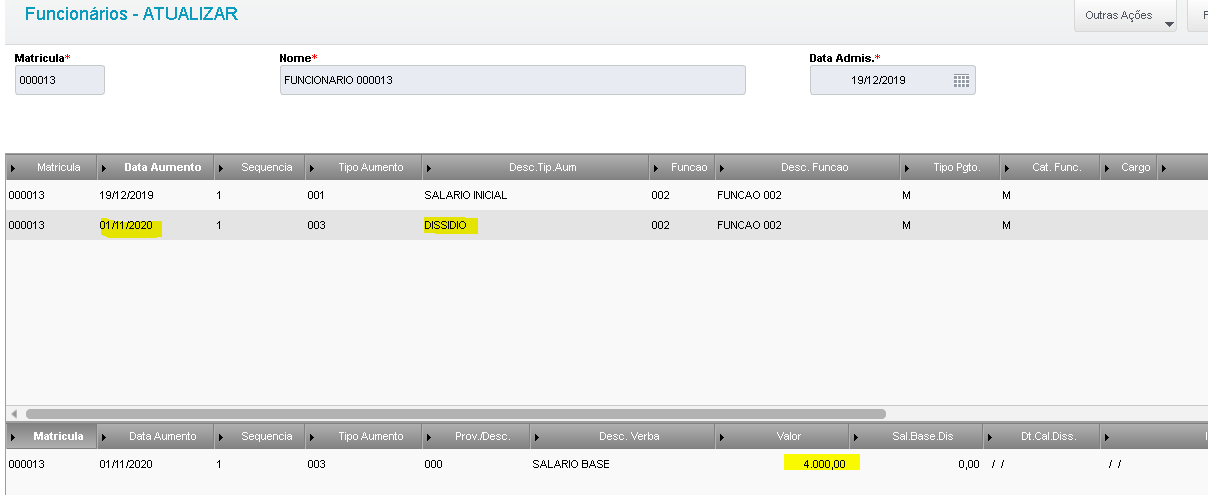This screenshot has height=495, width=1208.
Task: Click Cargo column header
Action: pyautogui.click(x=1129, y=167)
